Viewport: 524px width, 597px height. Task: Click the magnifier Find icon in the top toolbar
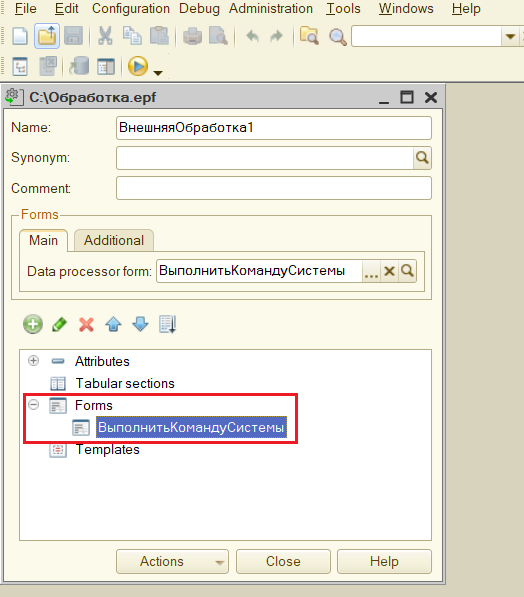click(337, 37)
